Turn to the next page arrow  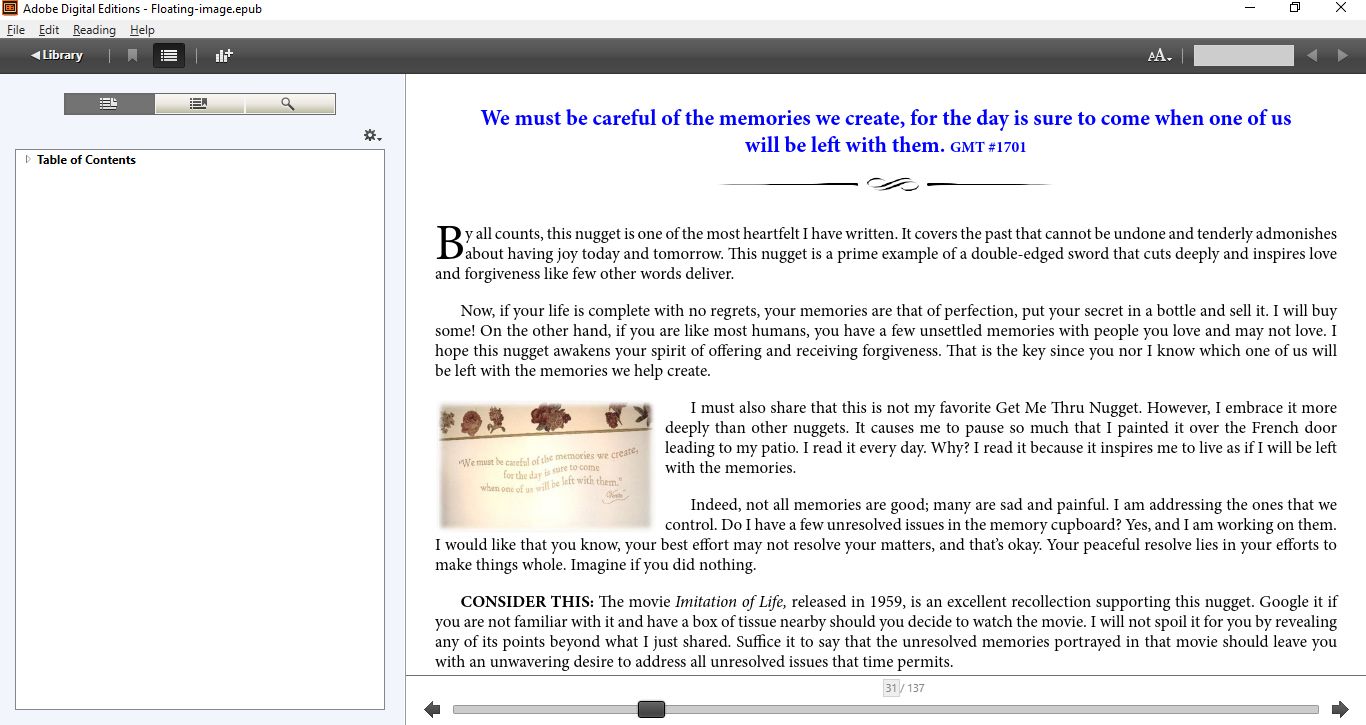[x=1340, y=709]
